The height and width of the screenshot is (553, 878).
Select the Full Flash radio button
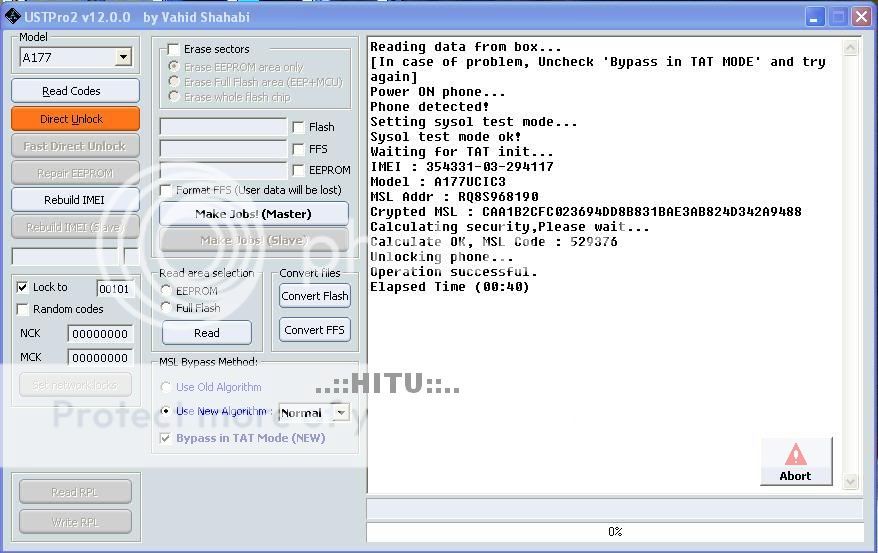(167, 308)
